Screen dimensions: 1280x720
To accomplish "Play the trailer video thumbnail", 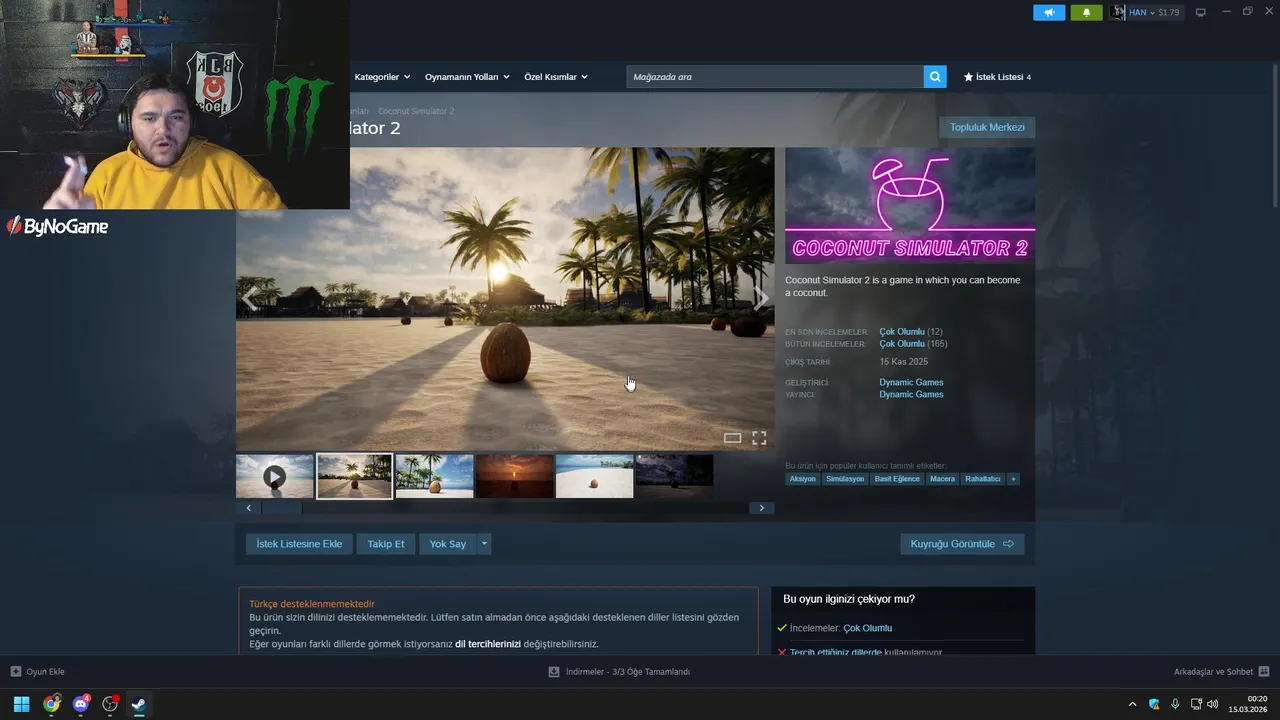I will click(274, 477).
